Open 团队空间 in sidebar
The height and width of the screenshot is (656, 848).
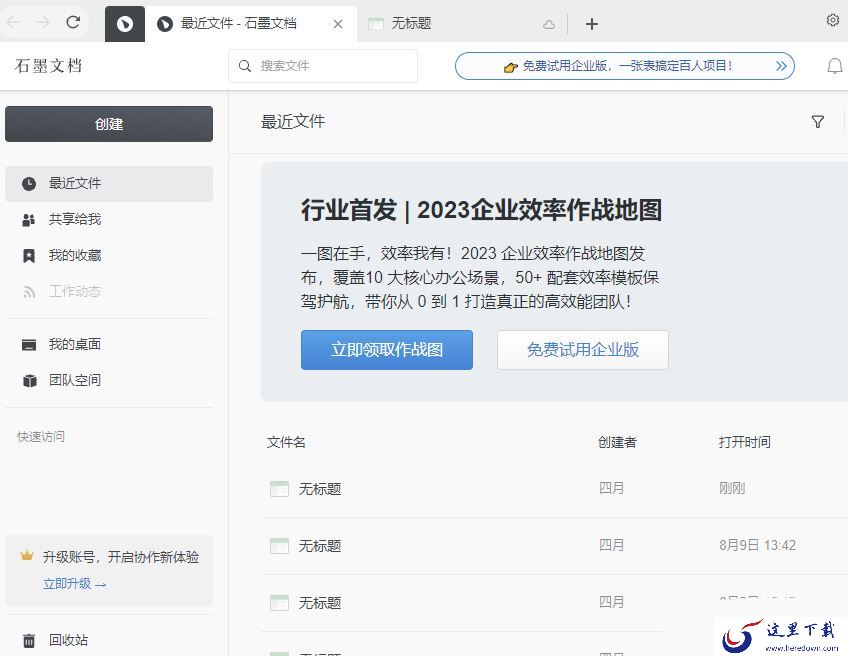[x=109, y=380]
